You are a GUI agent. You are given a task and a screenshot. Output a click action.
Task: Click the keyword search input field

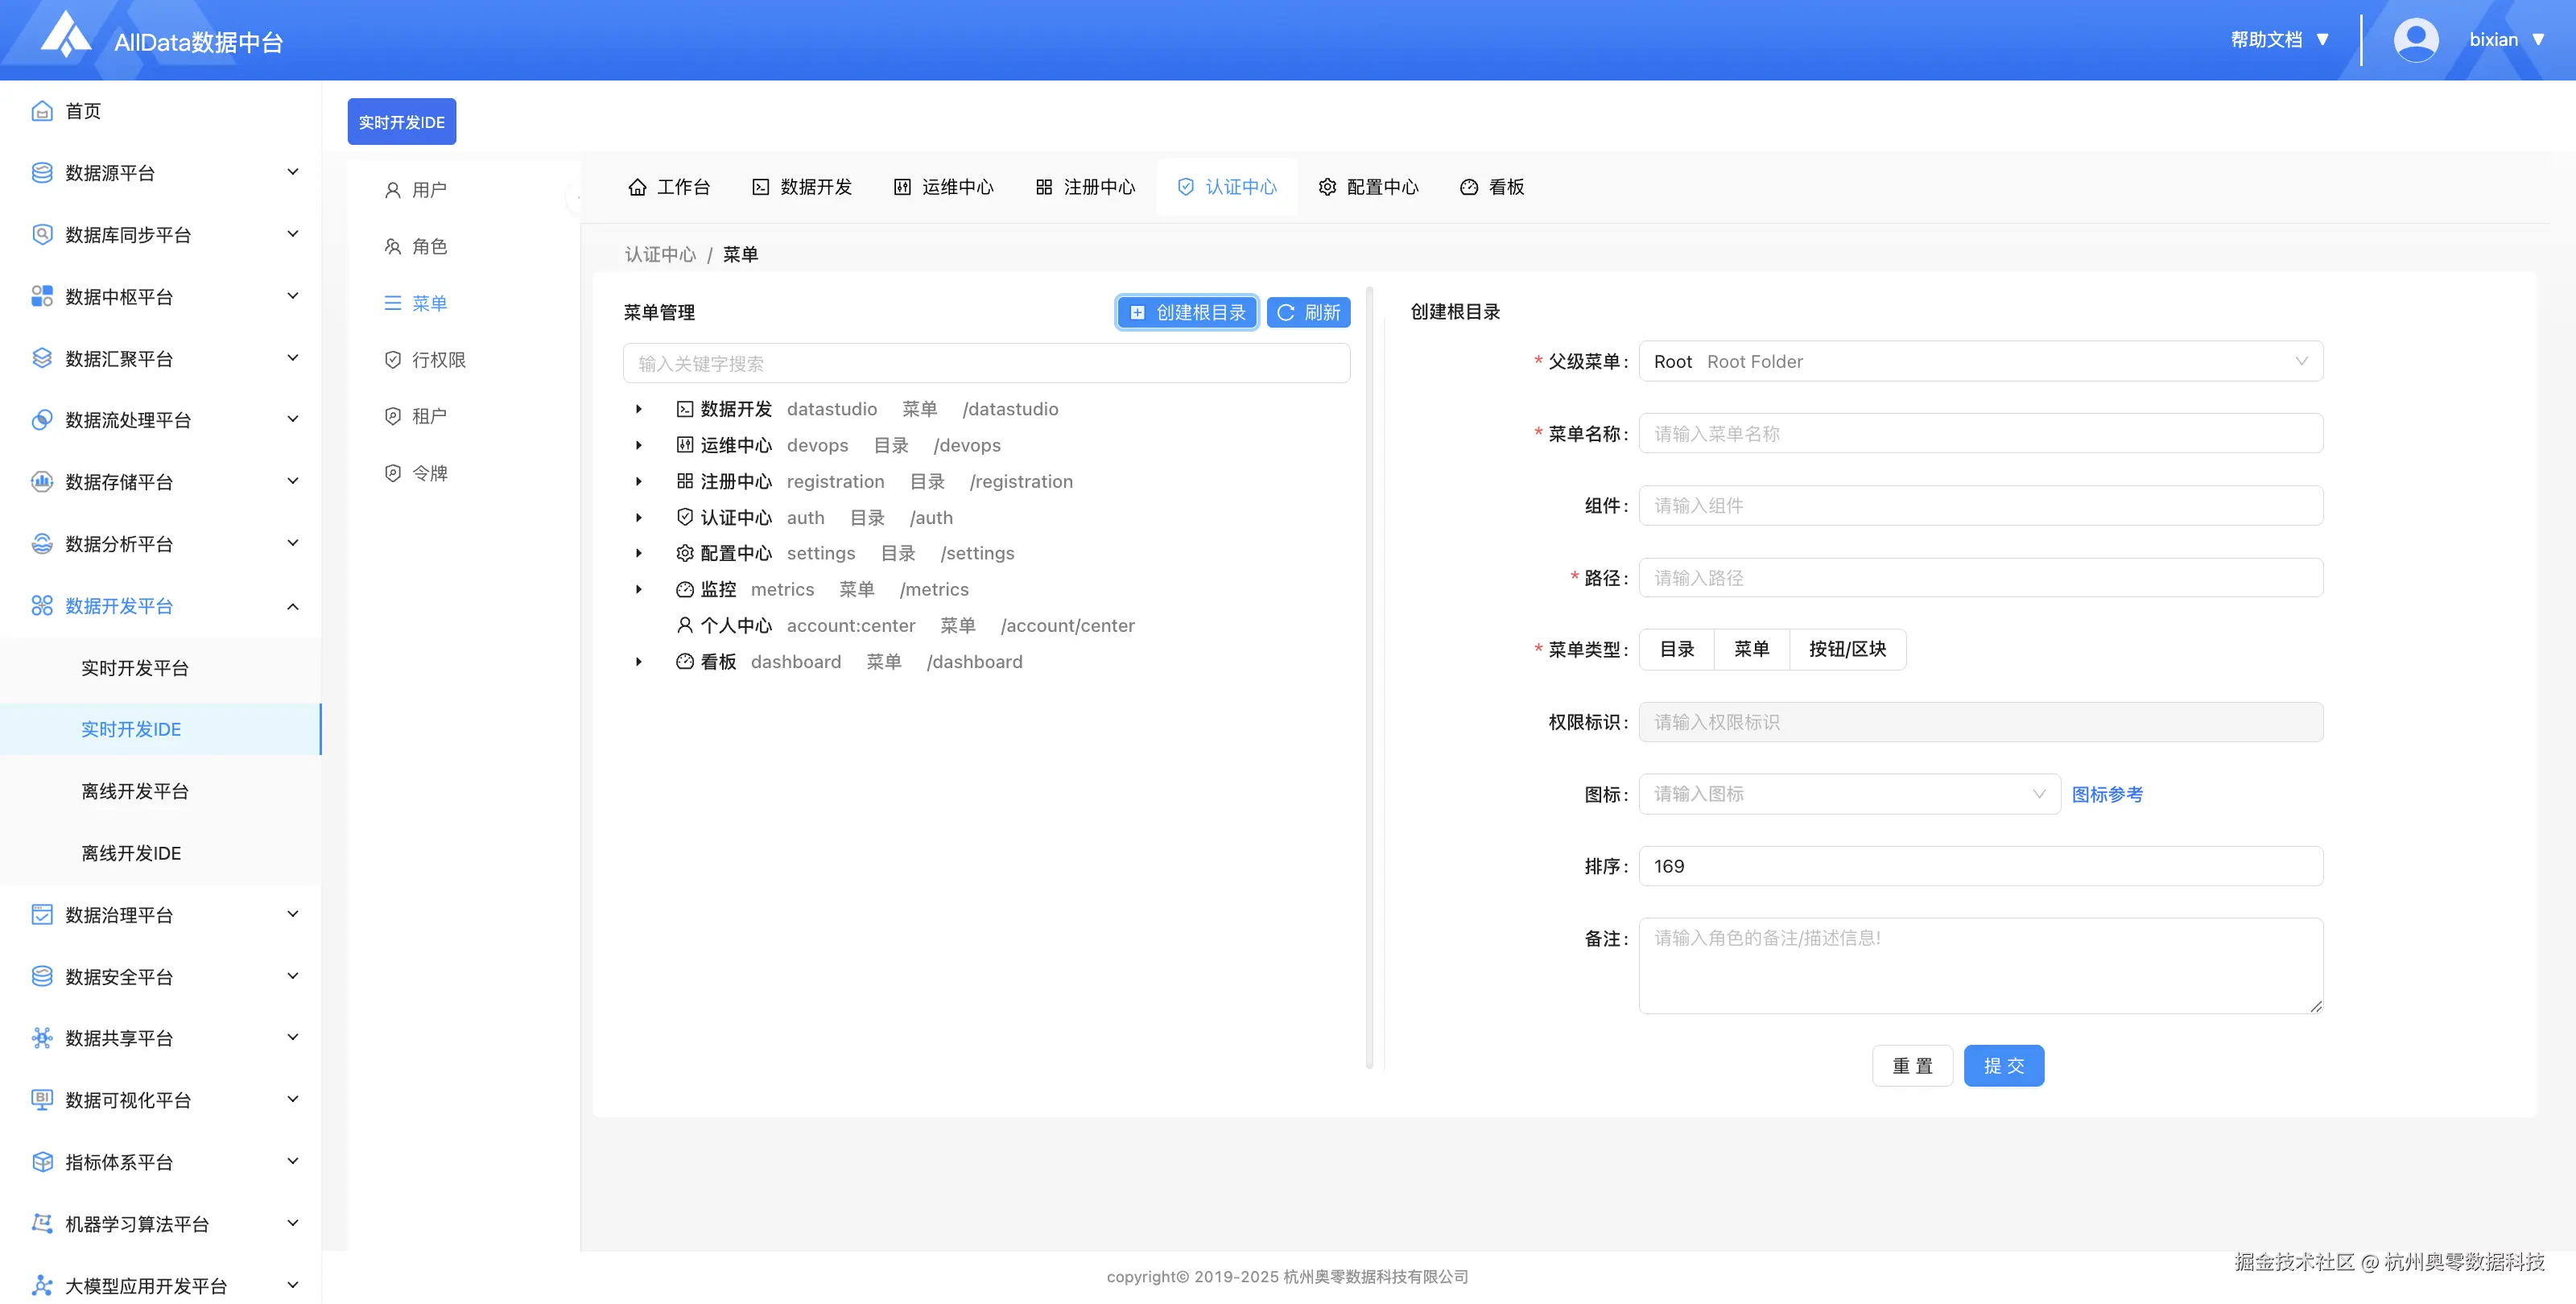tap(986, 363)
